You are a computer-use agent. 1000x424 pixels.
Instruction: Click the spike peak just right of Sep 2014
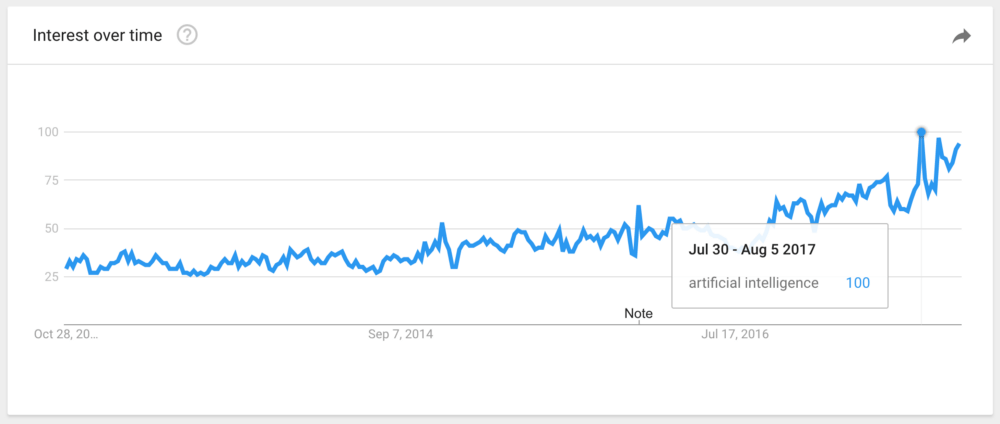point(442,224)
